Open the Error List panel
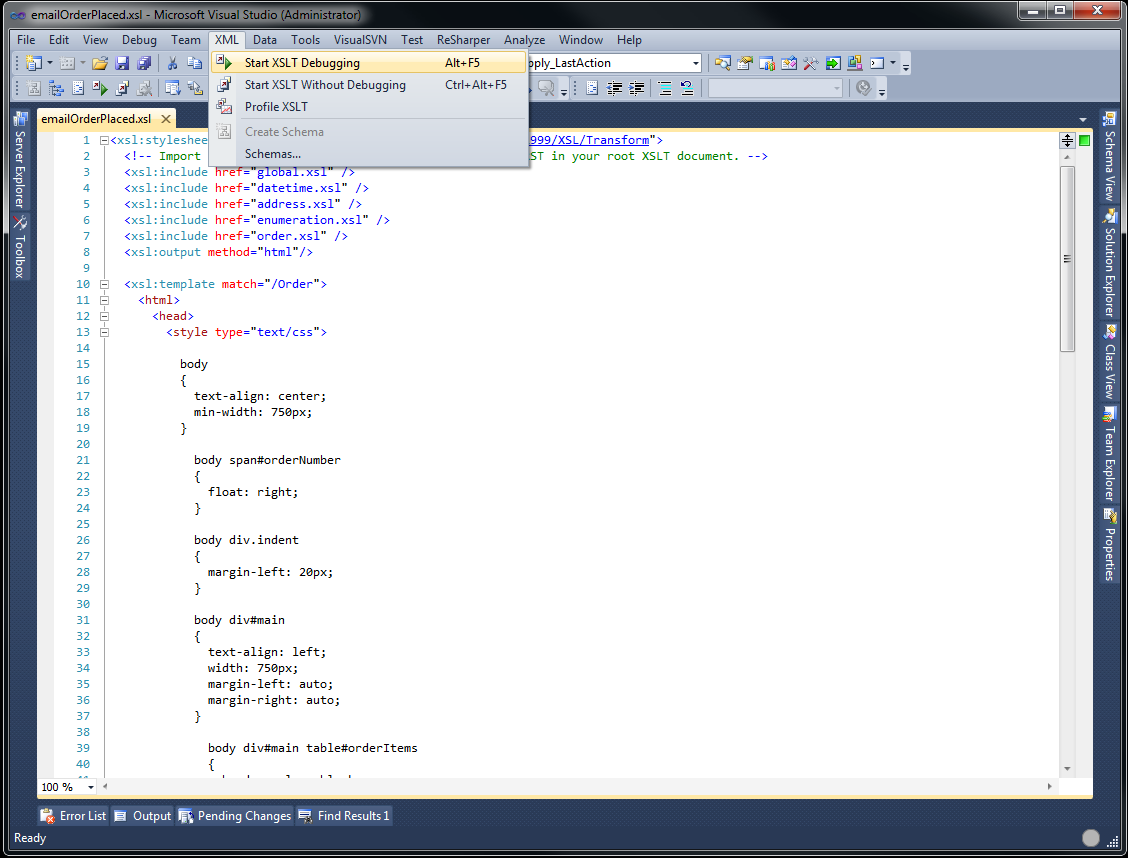The image size is (1128, 858). tap(73, 816)
